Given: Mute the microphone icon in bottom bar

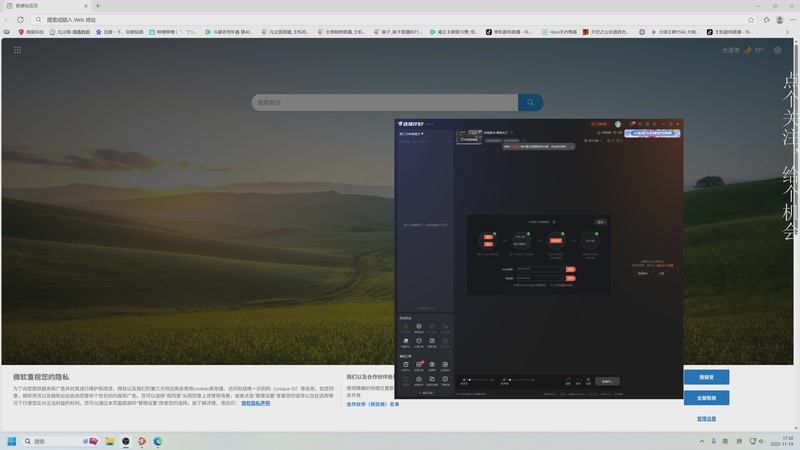Looking at the screenshot, I should coord(464,380).
